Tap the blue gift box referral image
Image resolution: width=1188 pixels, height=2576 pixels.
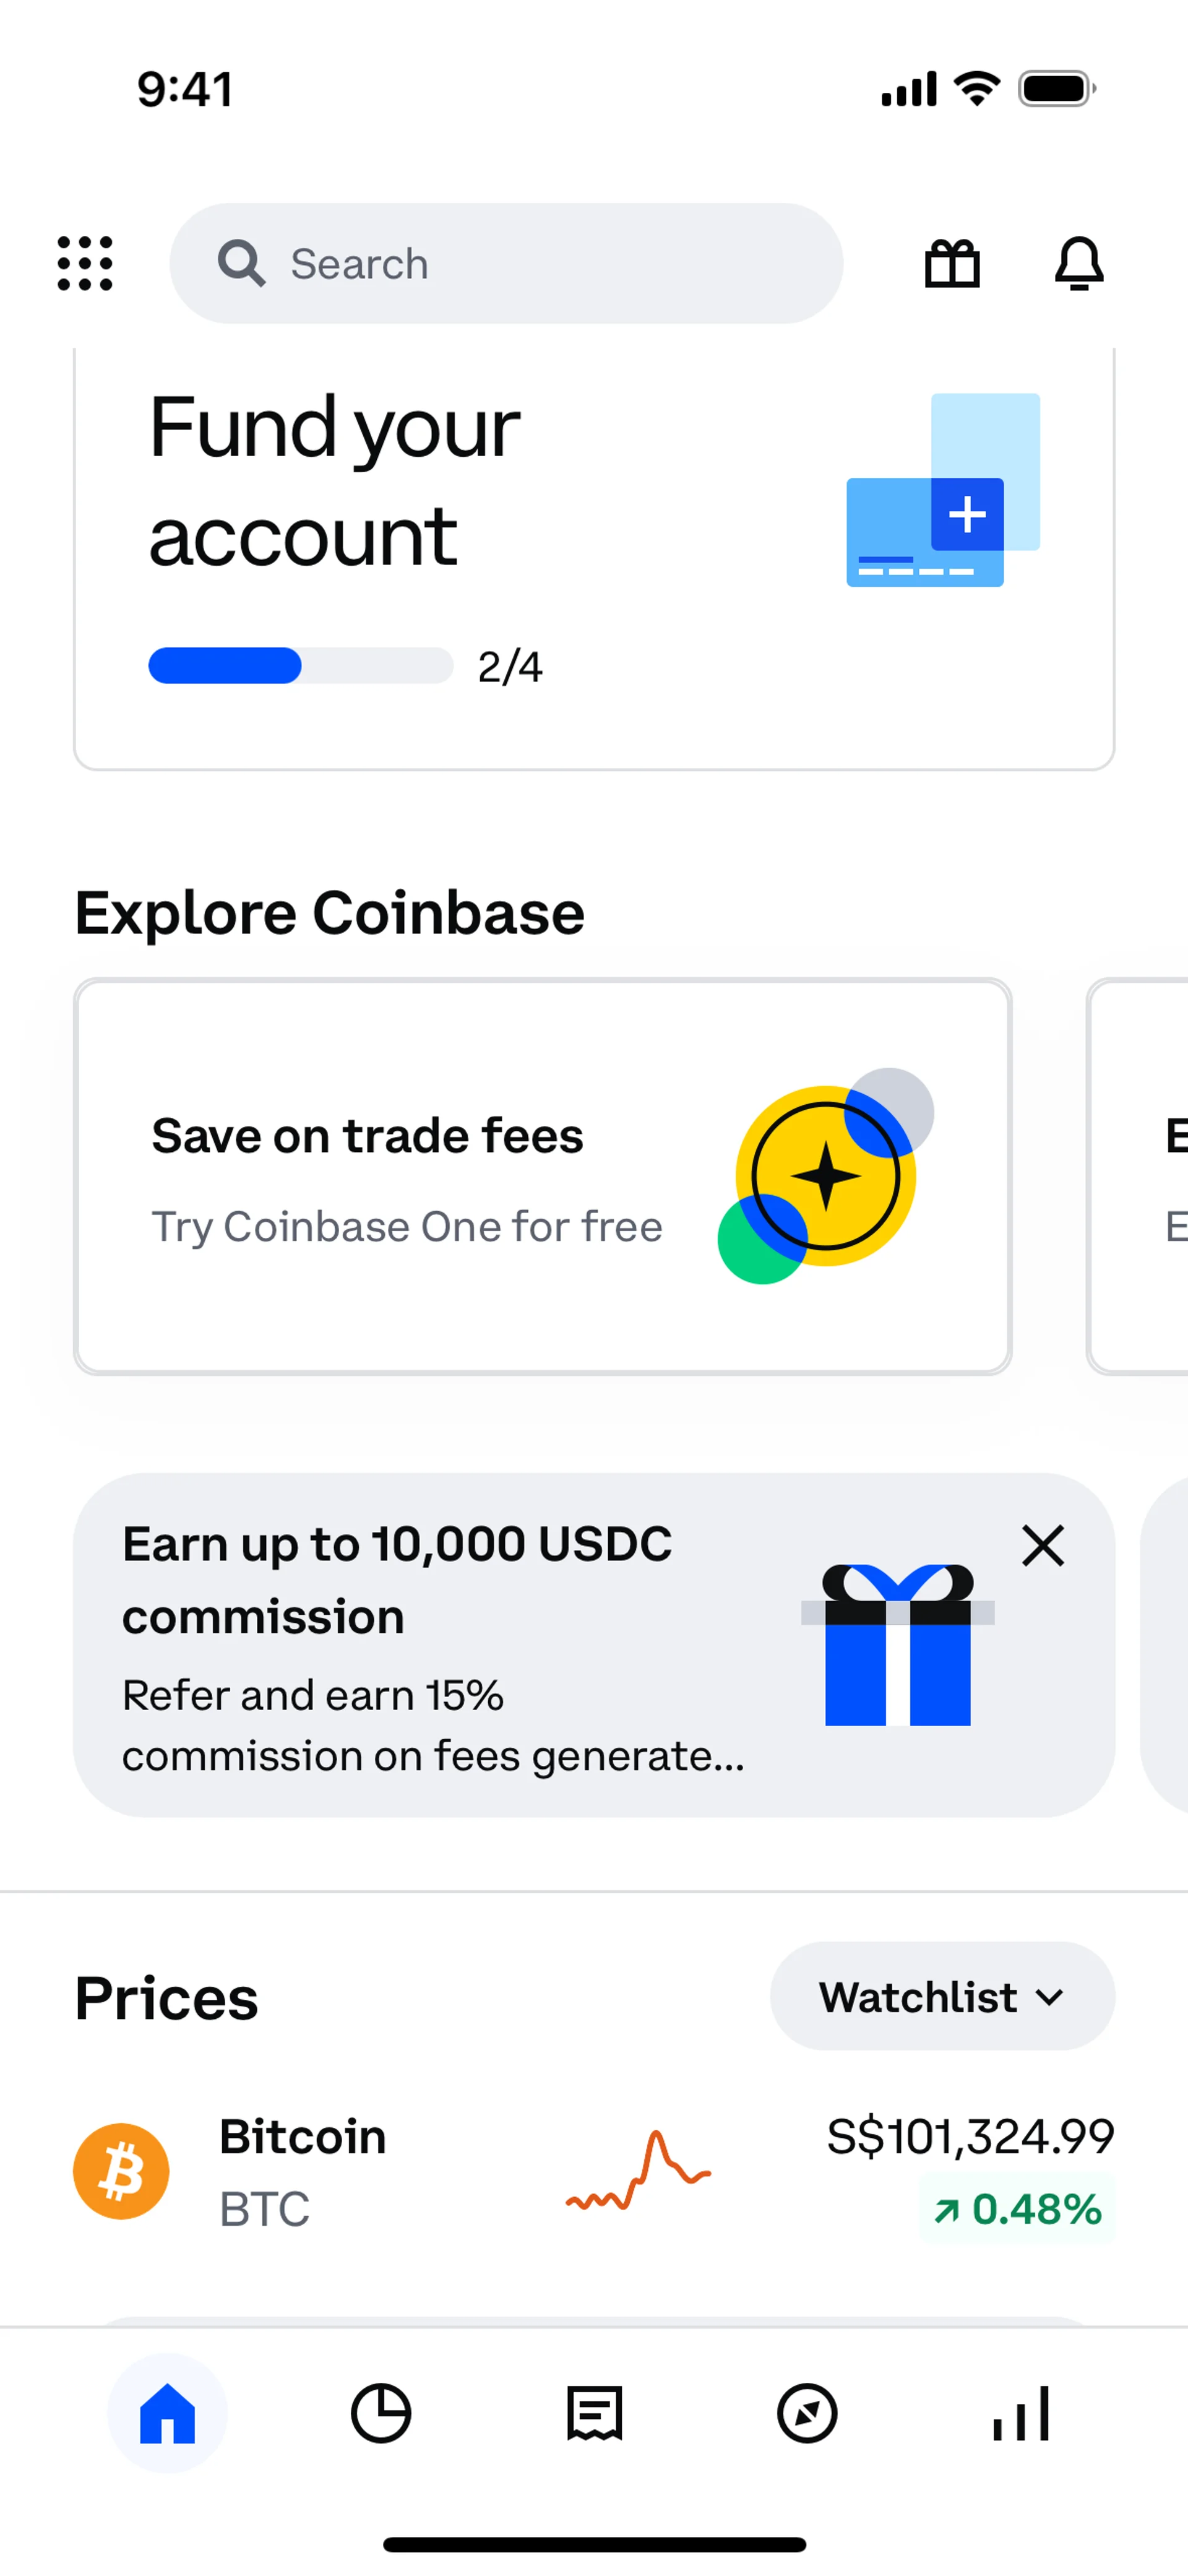[897, 1645]
